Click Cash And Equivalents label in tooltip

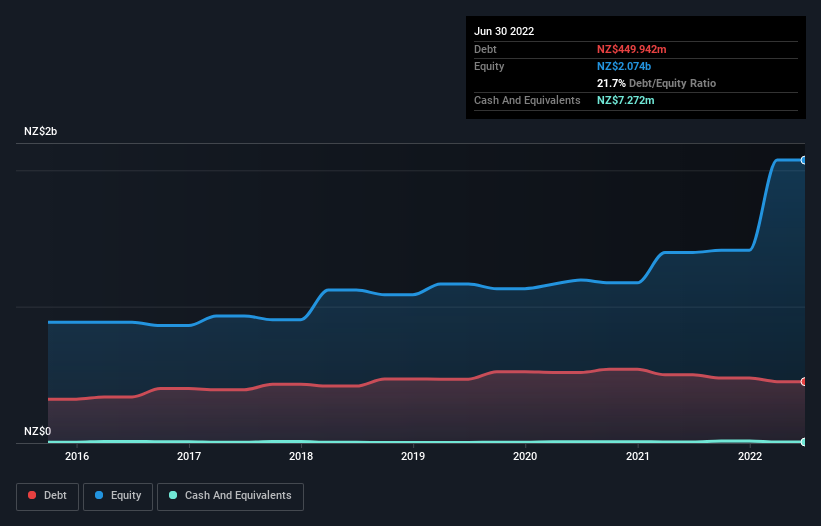(x=527, y=100)
